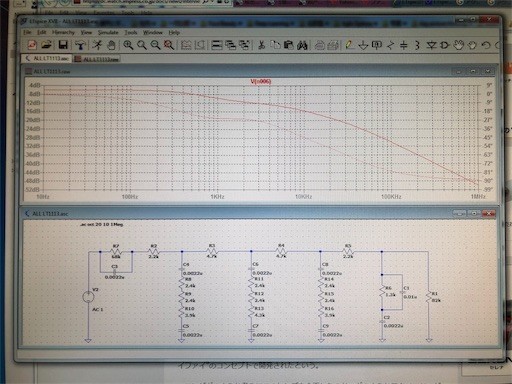Open the Help menu
Viewport: 512px width, 384px height.
[x=174, y=32]
